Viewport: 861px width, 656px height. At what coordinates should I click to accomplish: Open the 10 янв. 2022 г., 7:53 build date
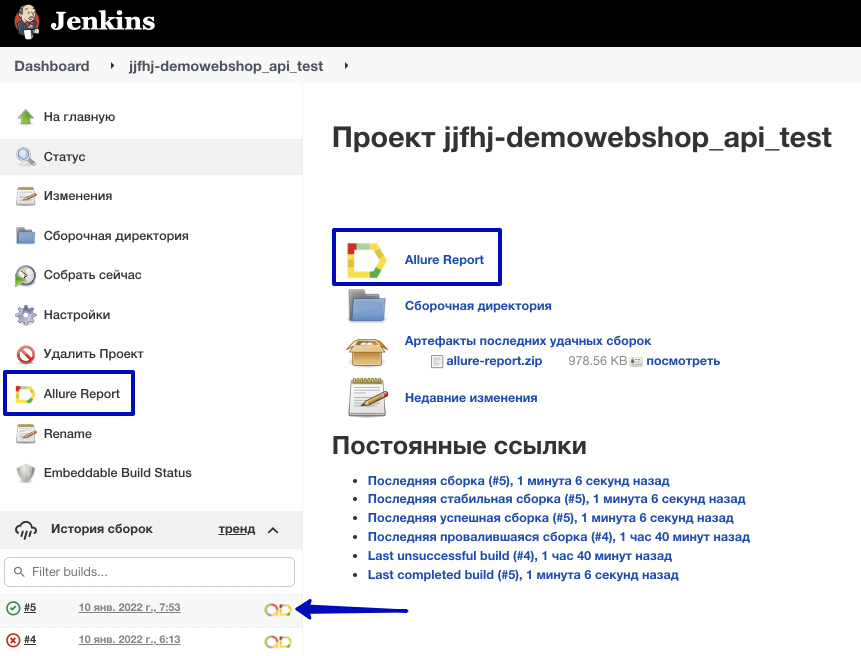(x=130, y=608)
